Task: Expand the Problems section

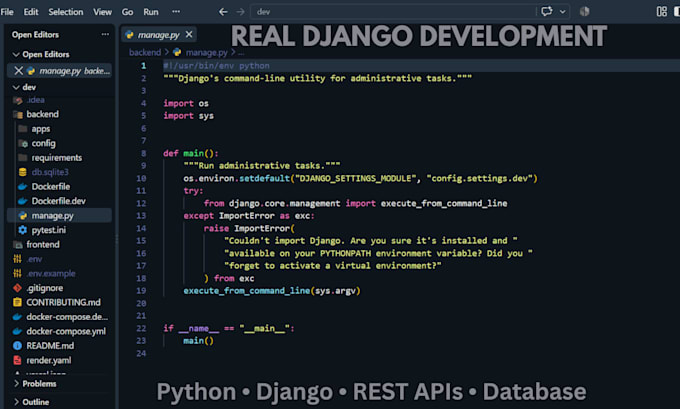Action: click(x=35, y=384)
